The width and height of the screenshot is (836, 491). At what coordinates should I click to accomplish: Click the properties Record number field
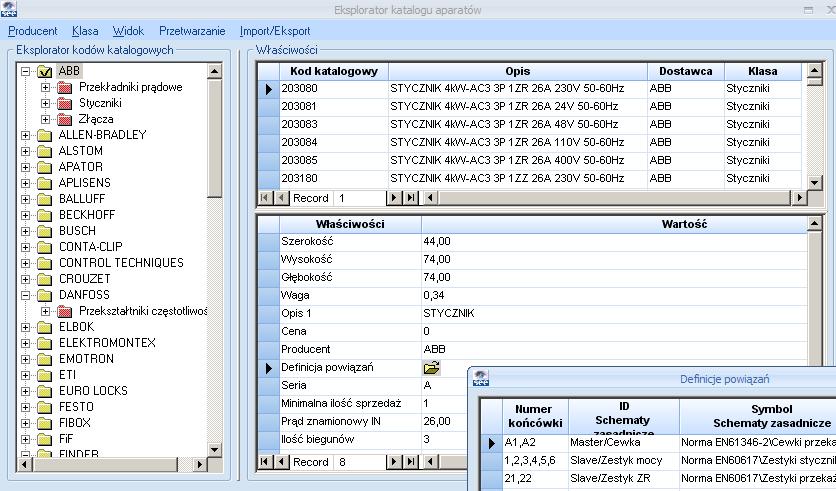[359, 462]
